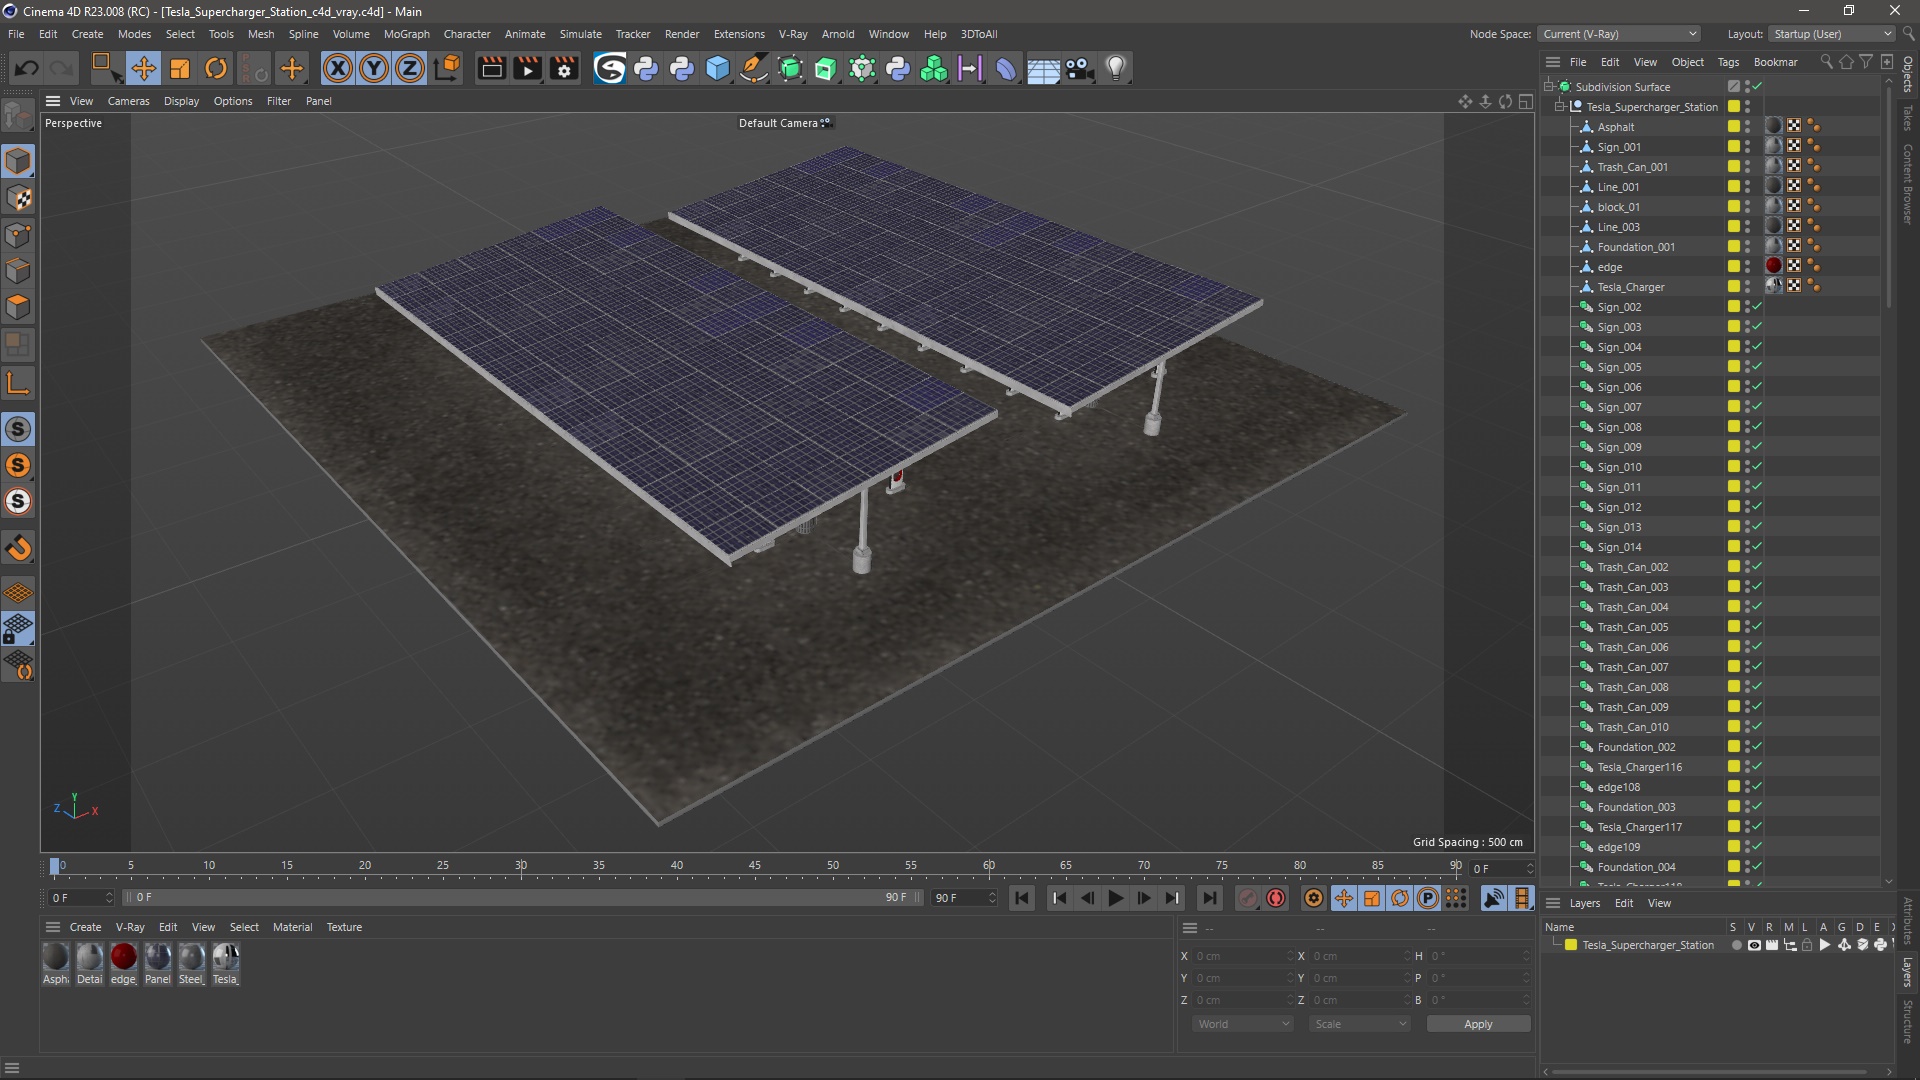Image resolution: width=1920 pixels, height=1080 pixels.
Task: Click the Camera object icon
Action: (x=1079, y=68)
